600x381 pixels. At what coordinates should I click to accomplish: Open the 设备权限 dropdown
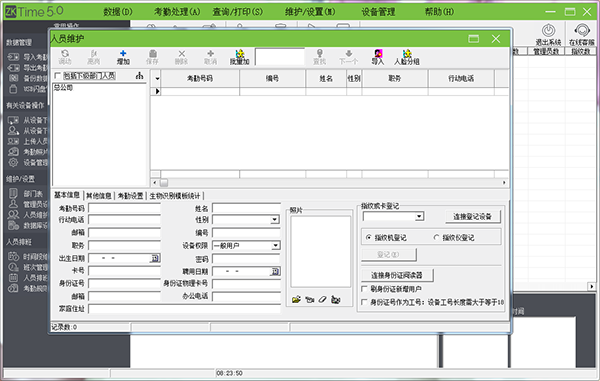(x=276, y=246)
